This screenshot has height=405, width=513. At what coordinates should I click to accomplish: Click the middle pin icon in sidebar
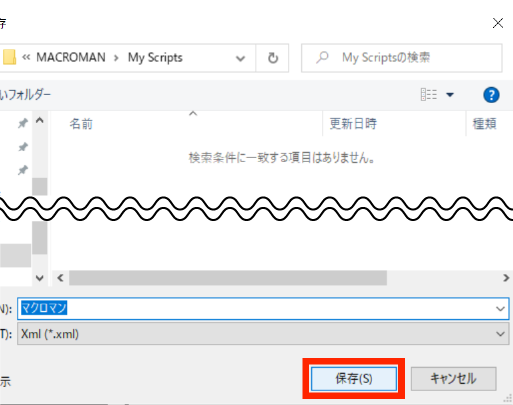coord(23,147)
